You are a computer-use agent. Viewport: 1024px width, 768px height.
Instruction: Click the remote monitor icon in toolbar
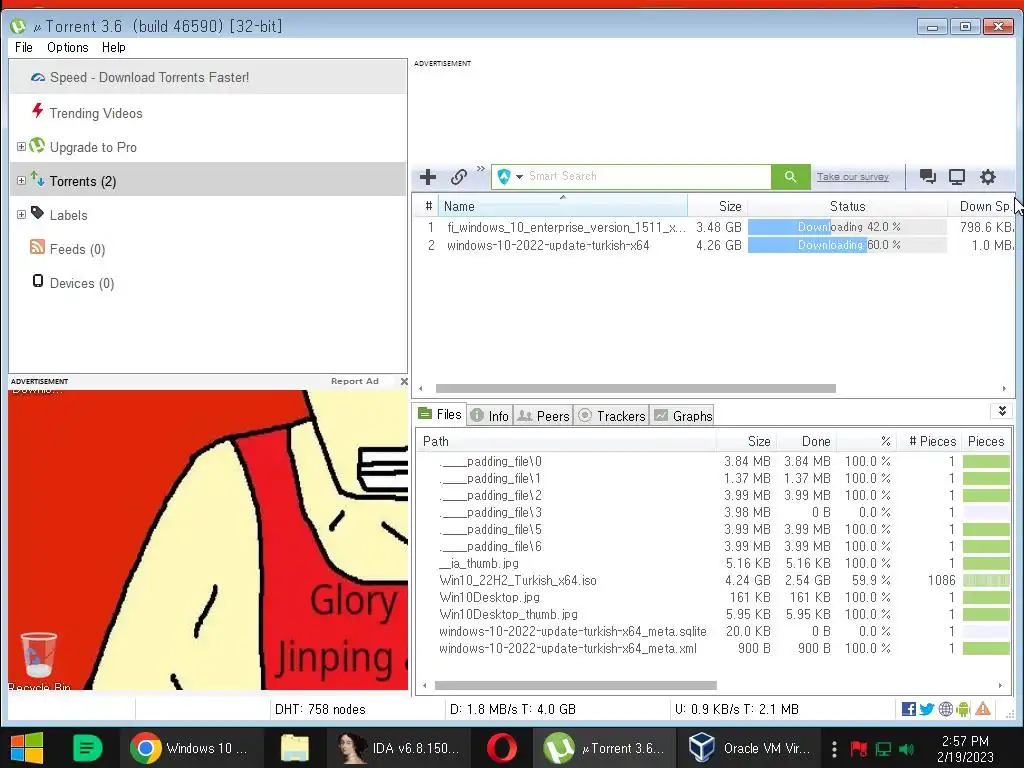click(957, 176)
